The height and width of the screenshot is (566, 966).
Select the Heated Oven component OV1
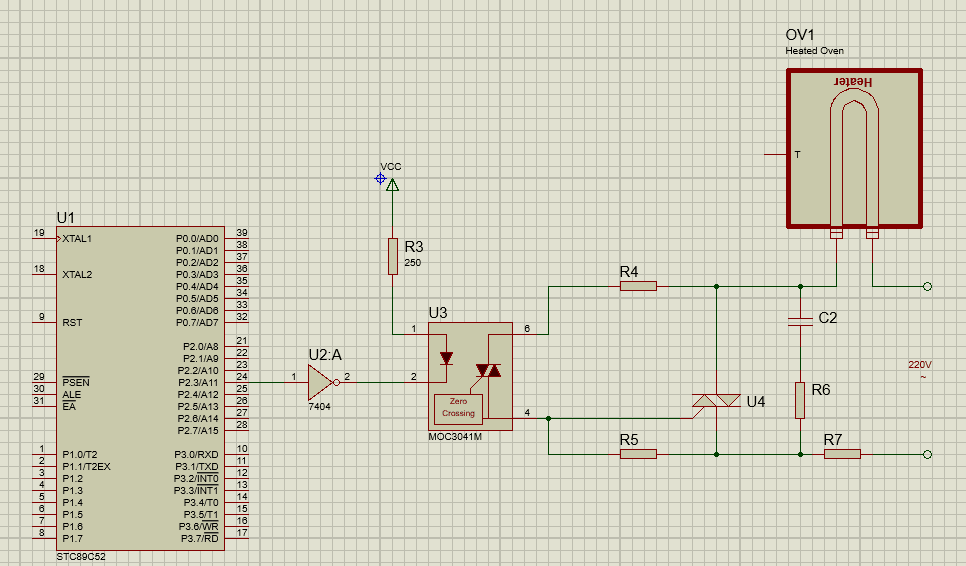click(x=853, y=149)
